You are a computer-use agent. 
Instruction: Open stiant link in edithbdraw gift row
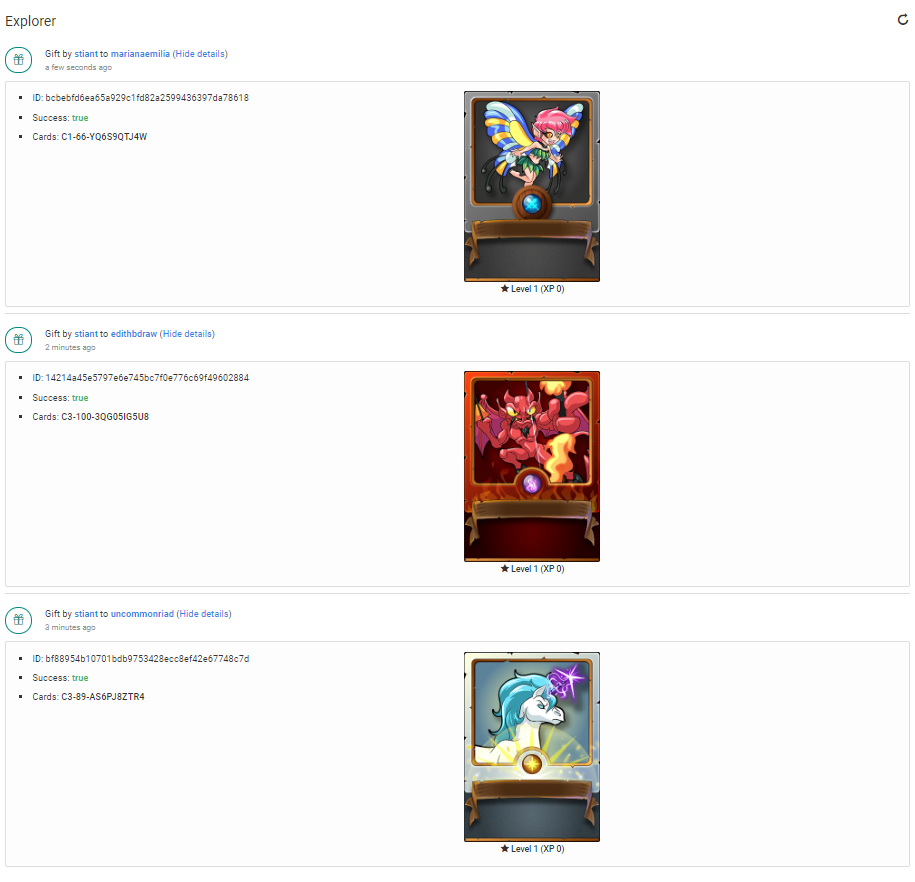[x=86, y=334]
